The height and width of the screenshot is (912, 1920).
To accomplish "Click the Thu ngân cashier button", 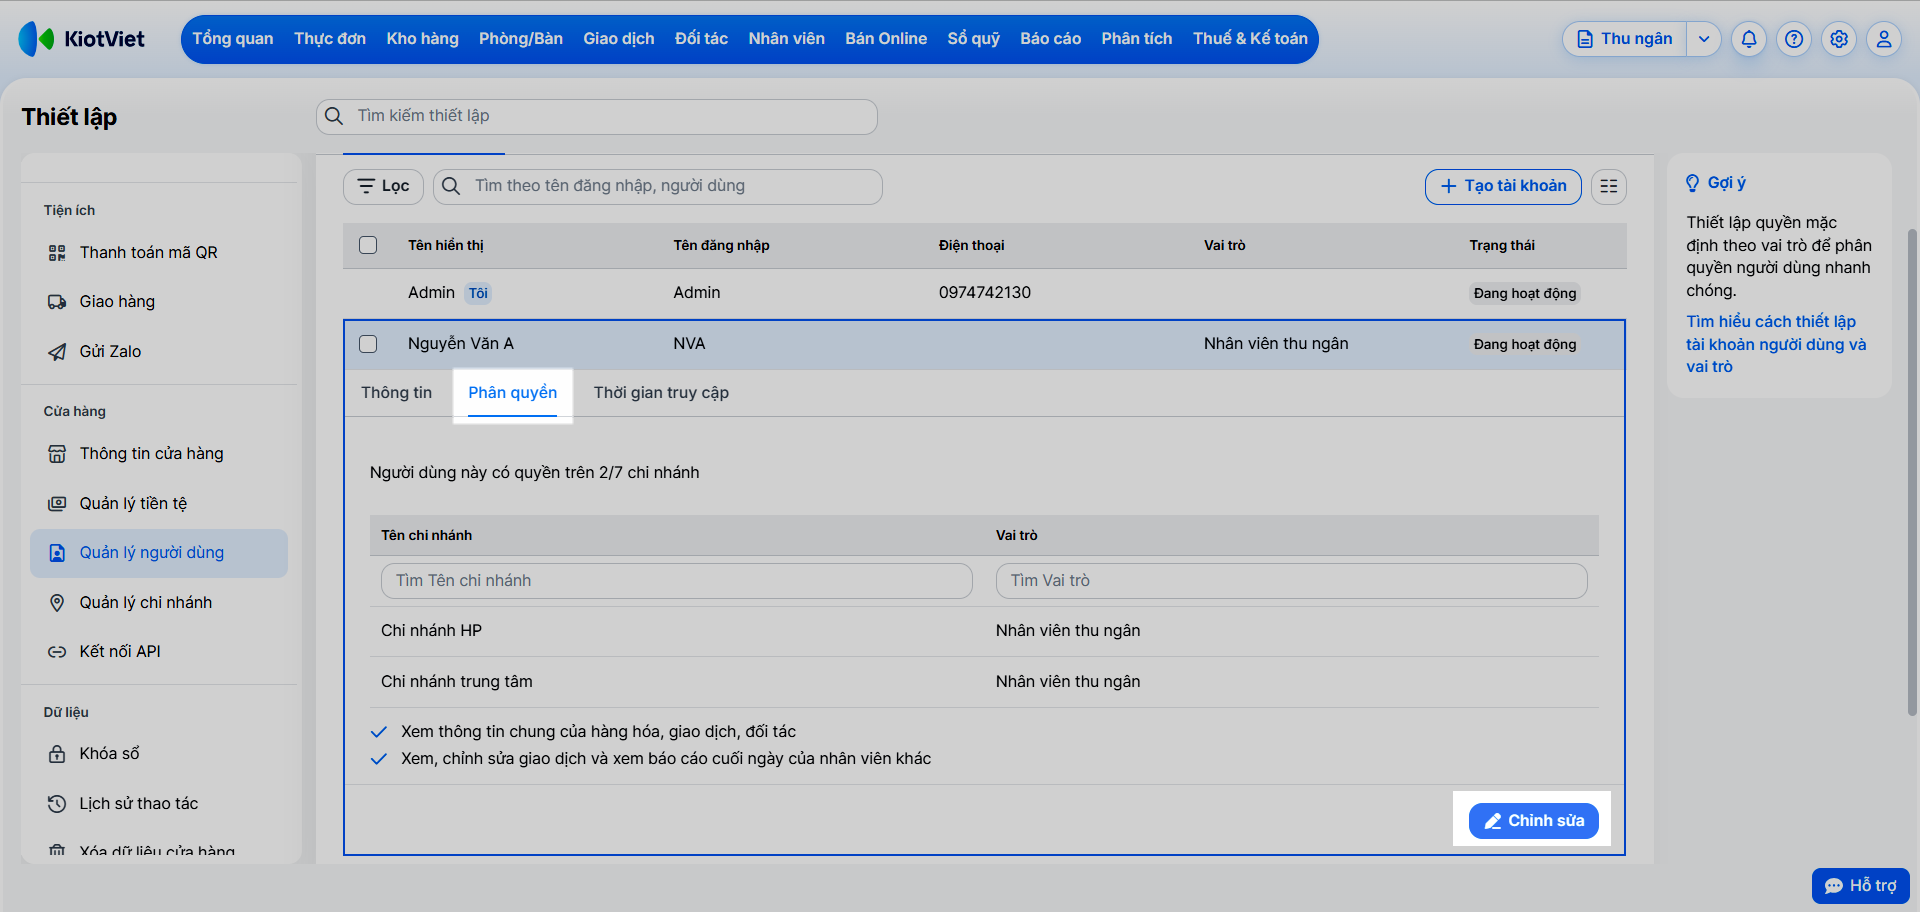I will pos(1625,39).
